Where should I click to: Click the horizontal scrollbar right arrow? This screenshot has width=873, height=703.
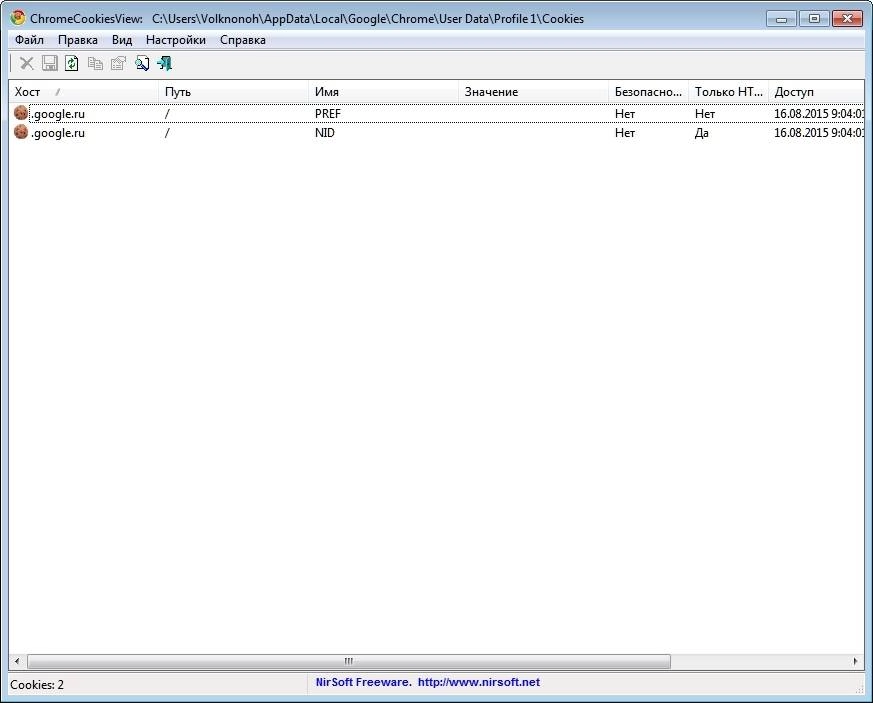tap(855, 661)
